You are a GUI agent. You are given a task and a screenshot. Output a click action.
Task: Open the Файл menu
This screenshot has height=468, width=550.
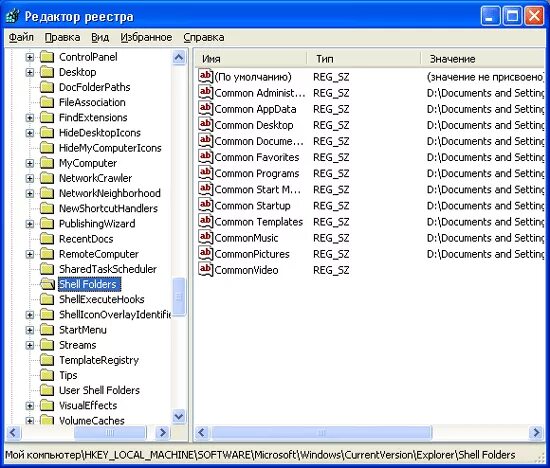tap(21, 37)
